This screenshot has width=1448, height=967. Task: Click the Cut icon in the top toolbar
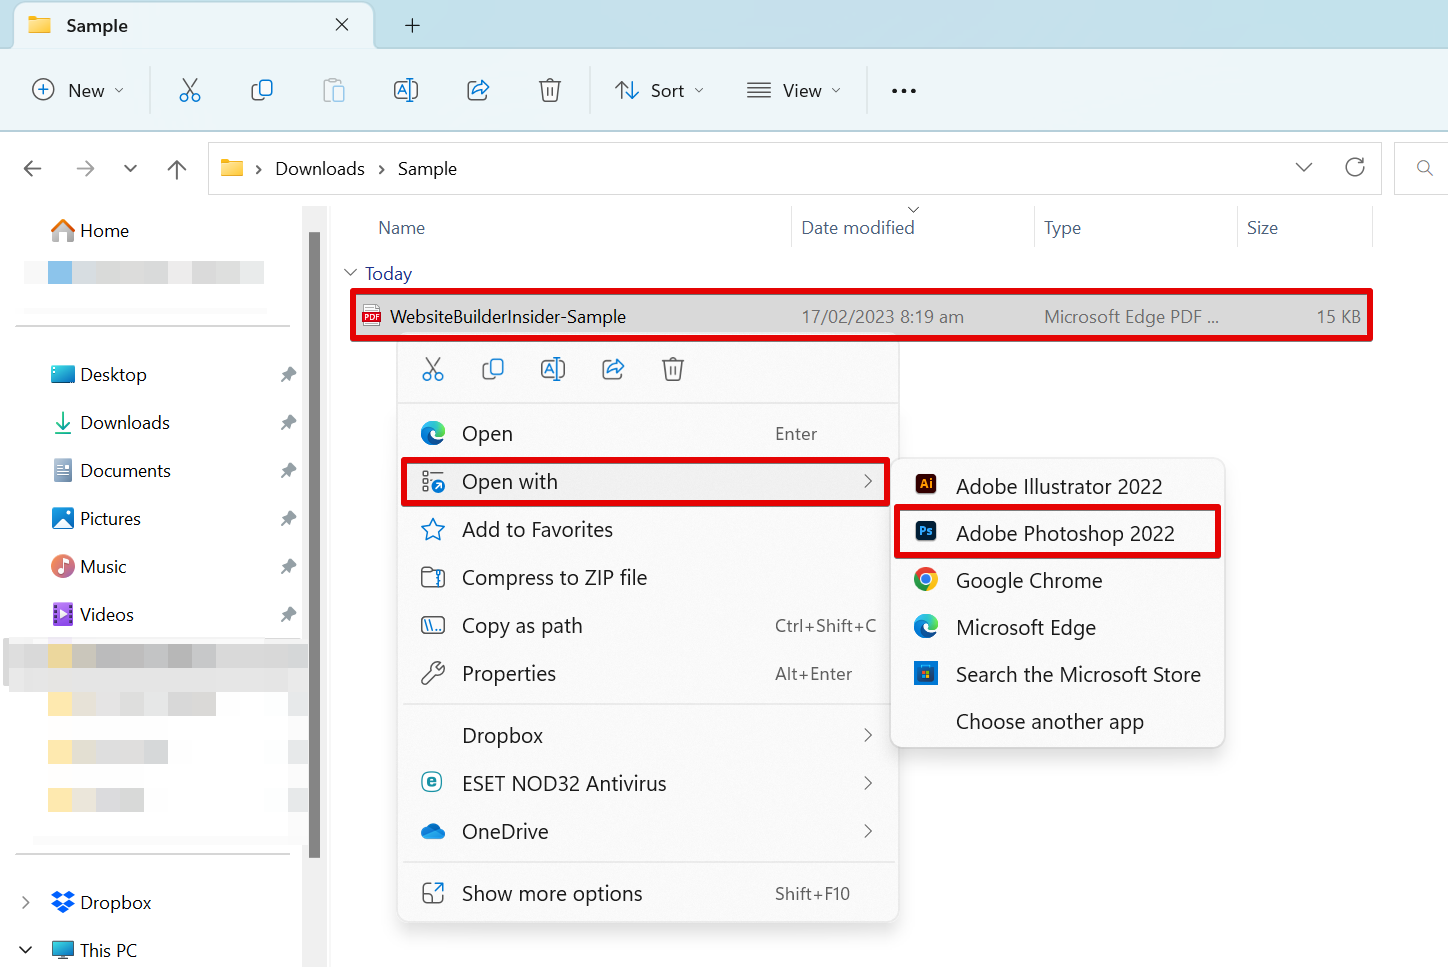(190, 91)
